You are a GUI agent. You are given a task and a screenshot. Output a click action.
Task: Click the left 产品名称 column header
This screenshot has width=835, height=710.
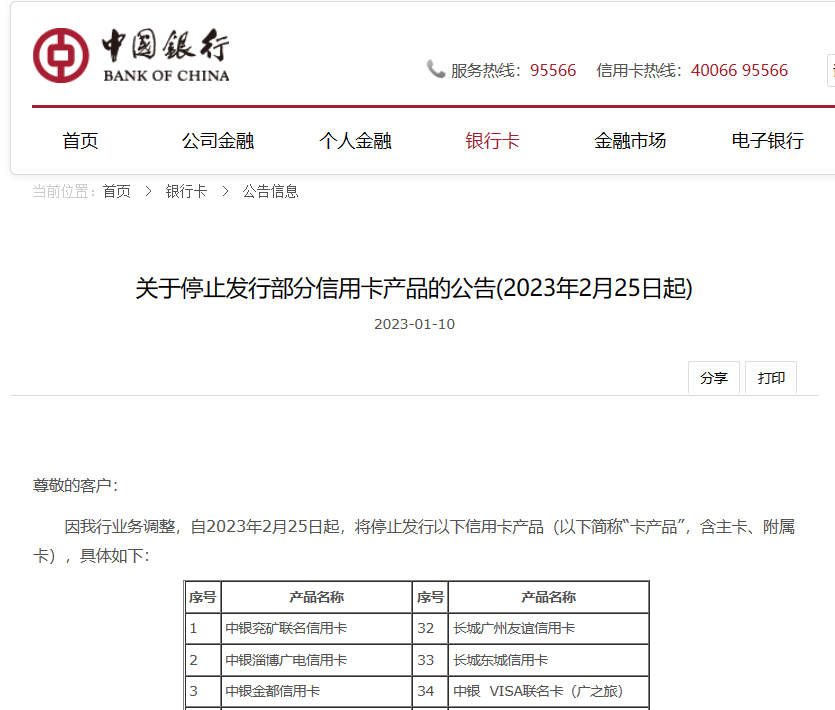click(316, 597)
